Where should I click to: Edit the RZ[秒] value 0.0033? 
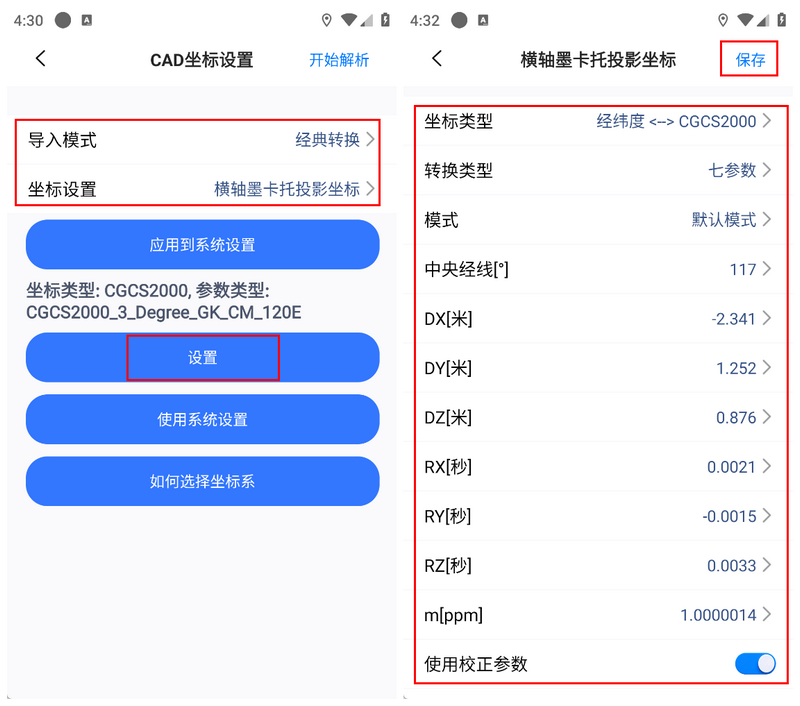[597, 565]
